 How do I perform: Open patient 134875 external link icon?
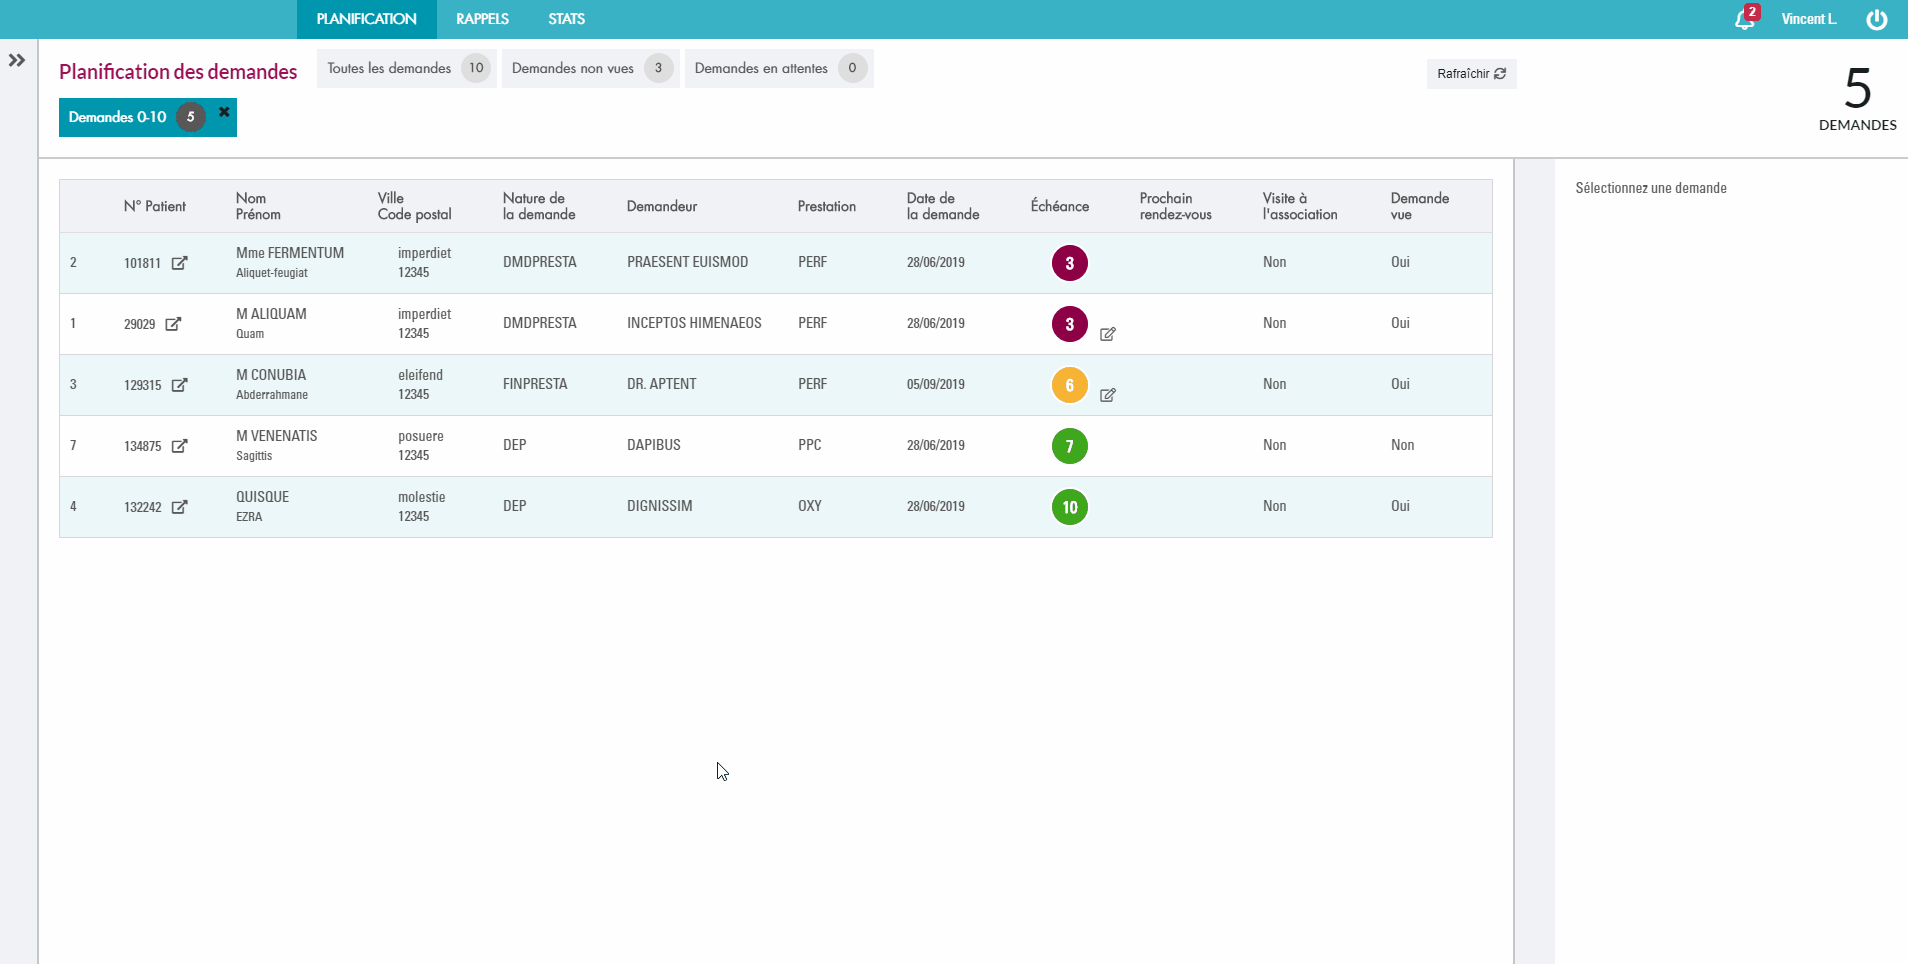point(179,446)
